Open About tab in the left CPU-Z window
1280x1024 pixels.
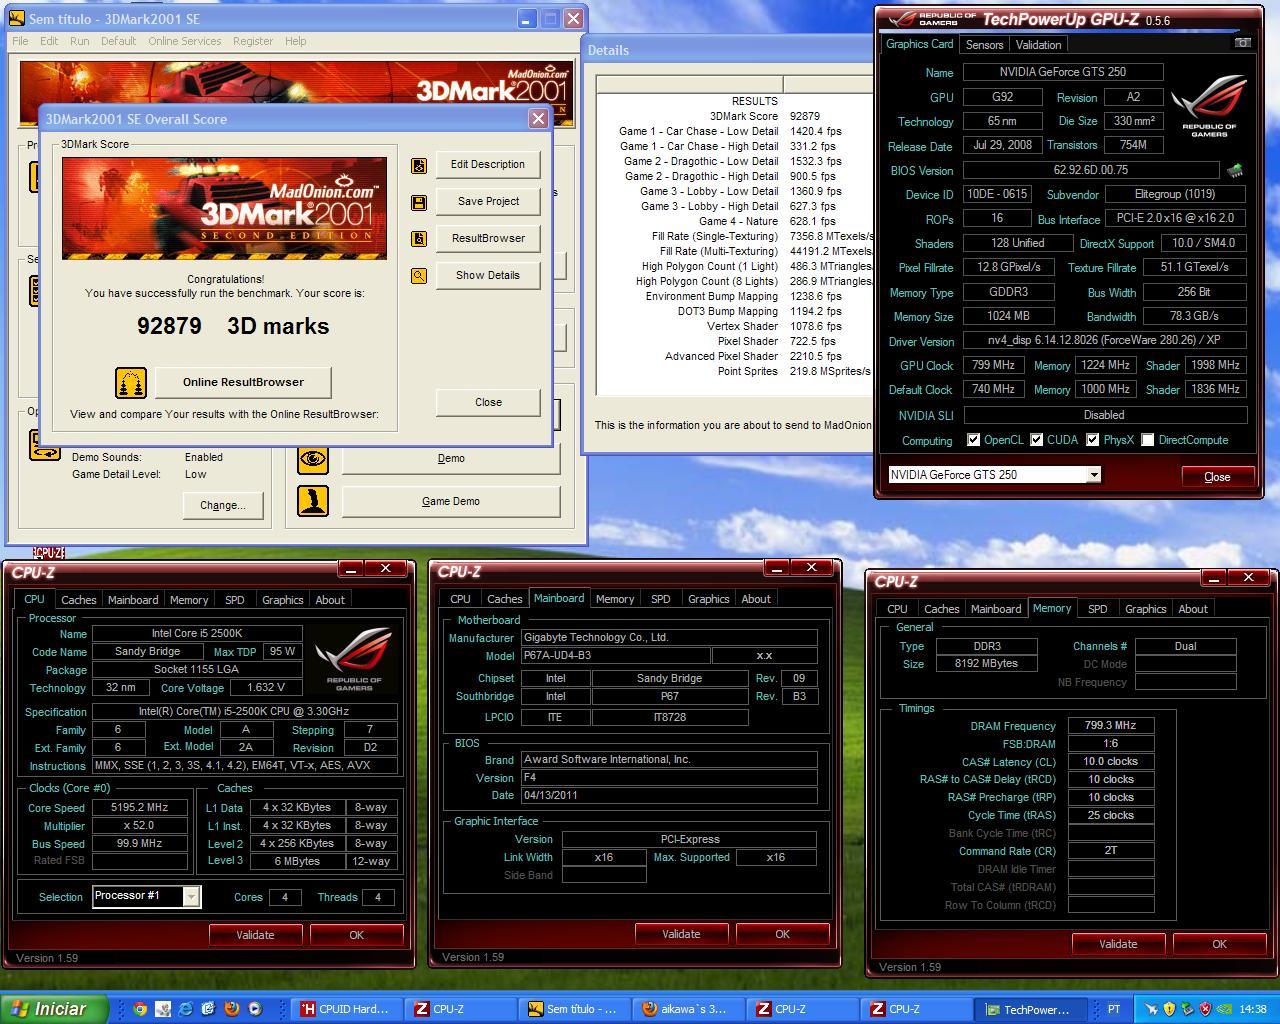[330, 600]
